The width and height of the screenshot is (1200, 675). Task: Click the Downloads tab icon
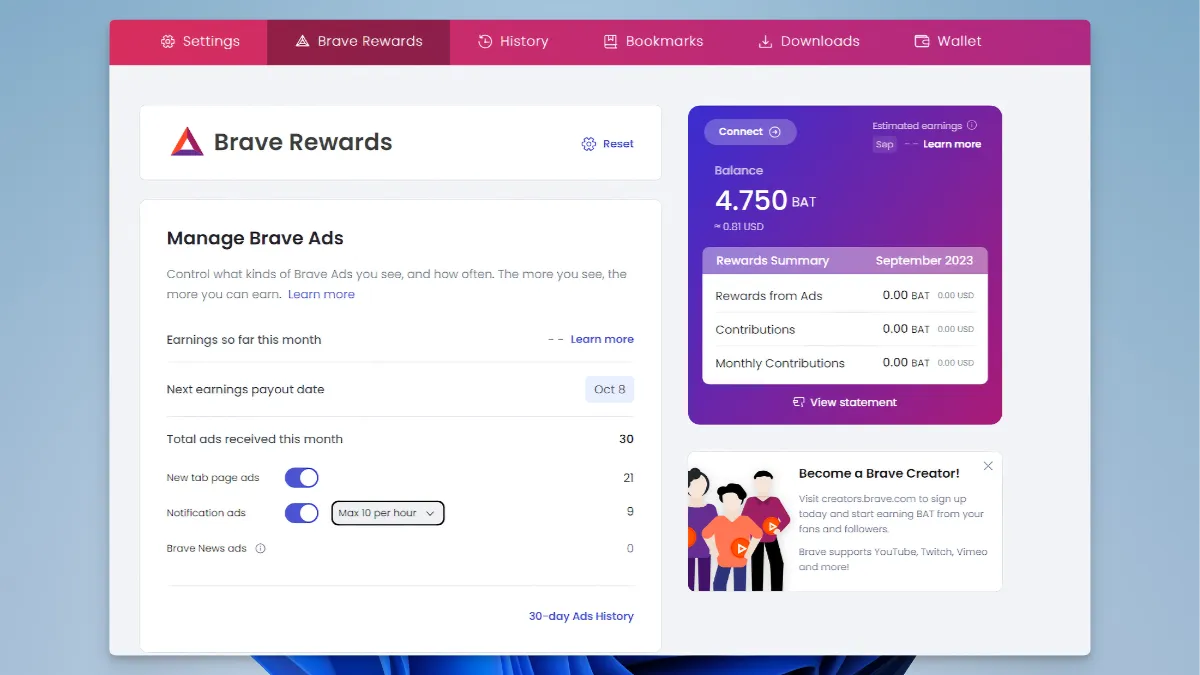click(766, 42)
